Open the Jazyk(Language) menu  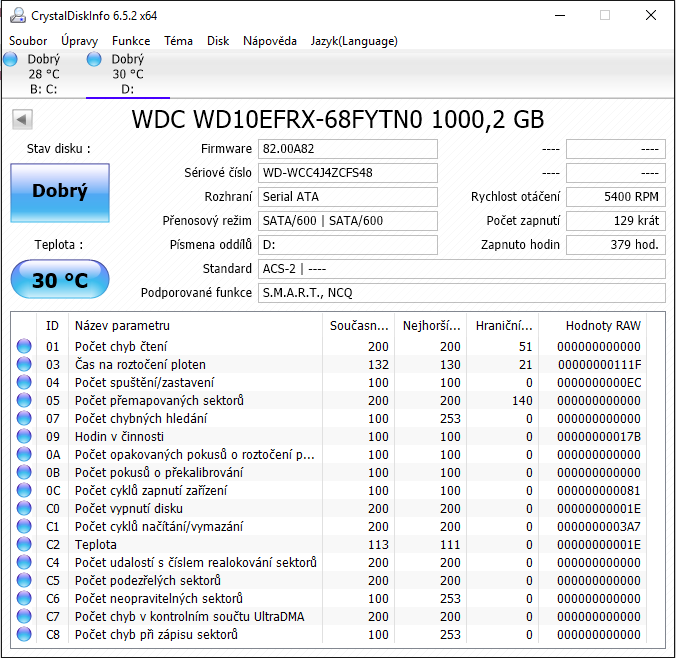pos(354,41)
